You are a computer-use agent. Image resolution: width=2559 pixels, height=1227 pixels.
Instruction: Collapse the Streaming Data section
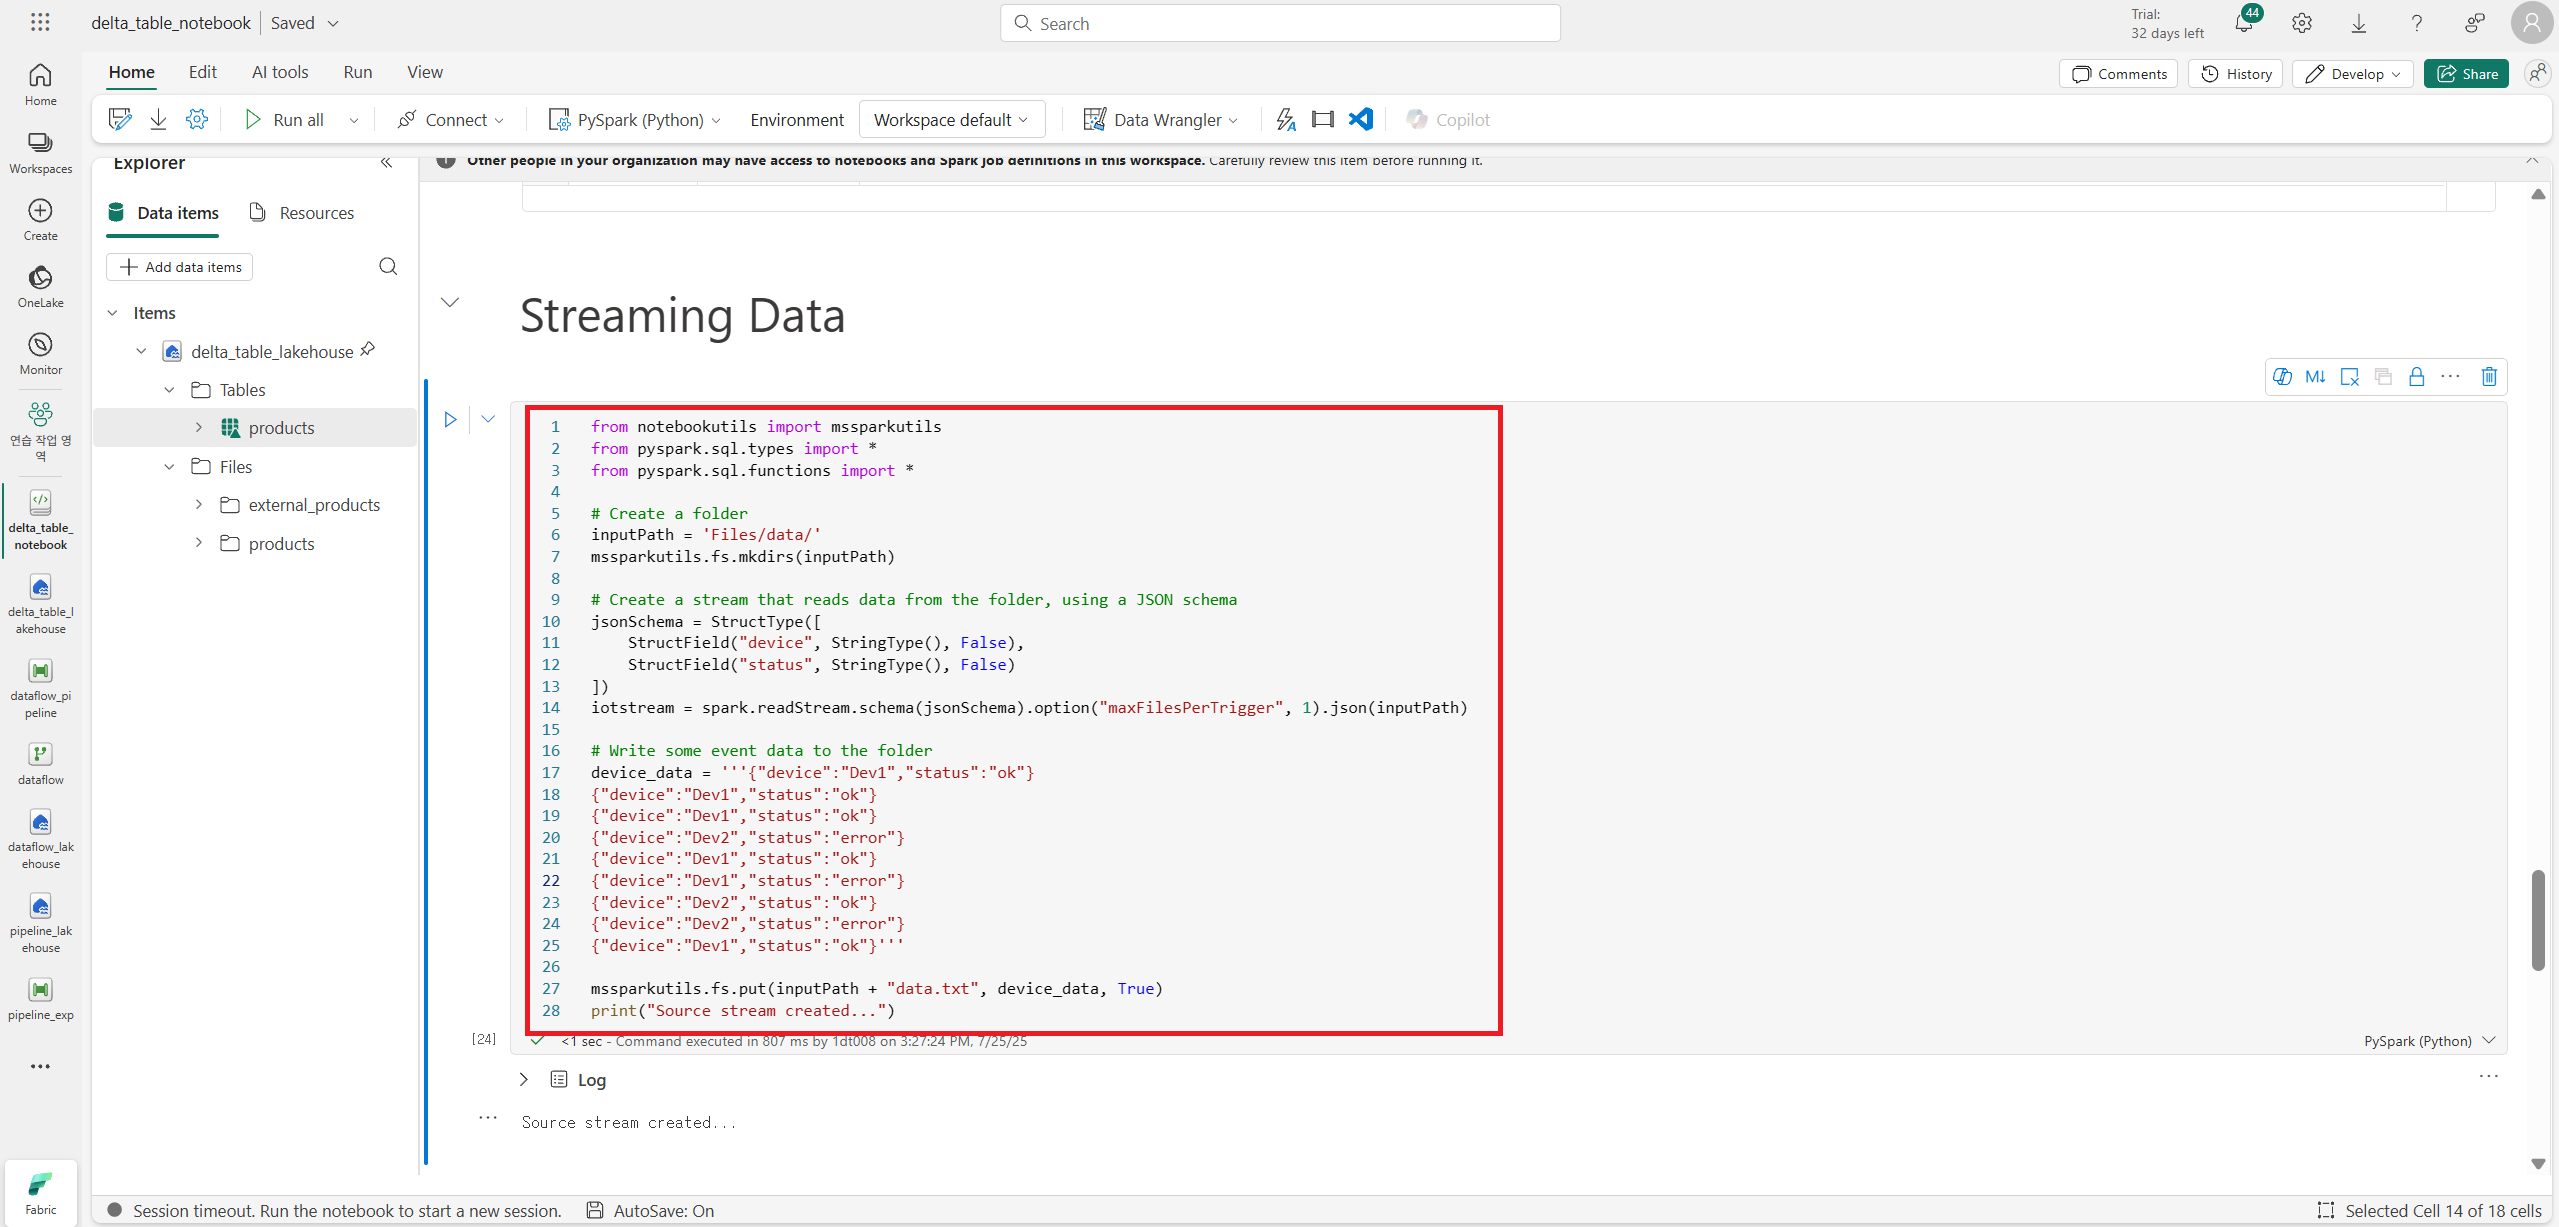pyautogui.click(x=450, y=302)
